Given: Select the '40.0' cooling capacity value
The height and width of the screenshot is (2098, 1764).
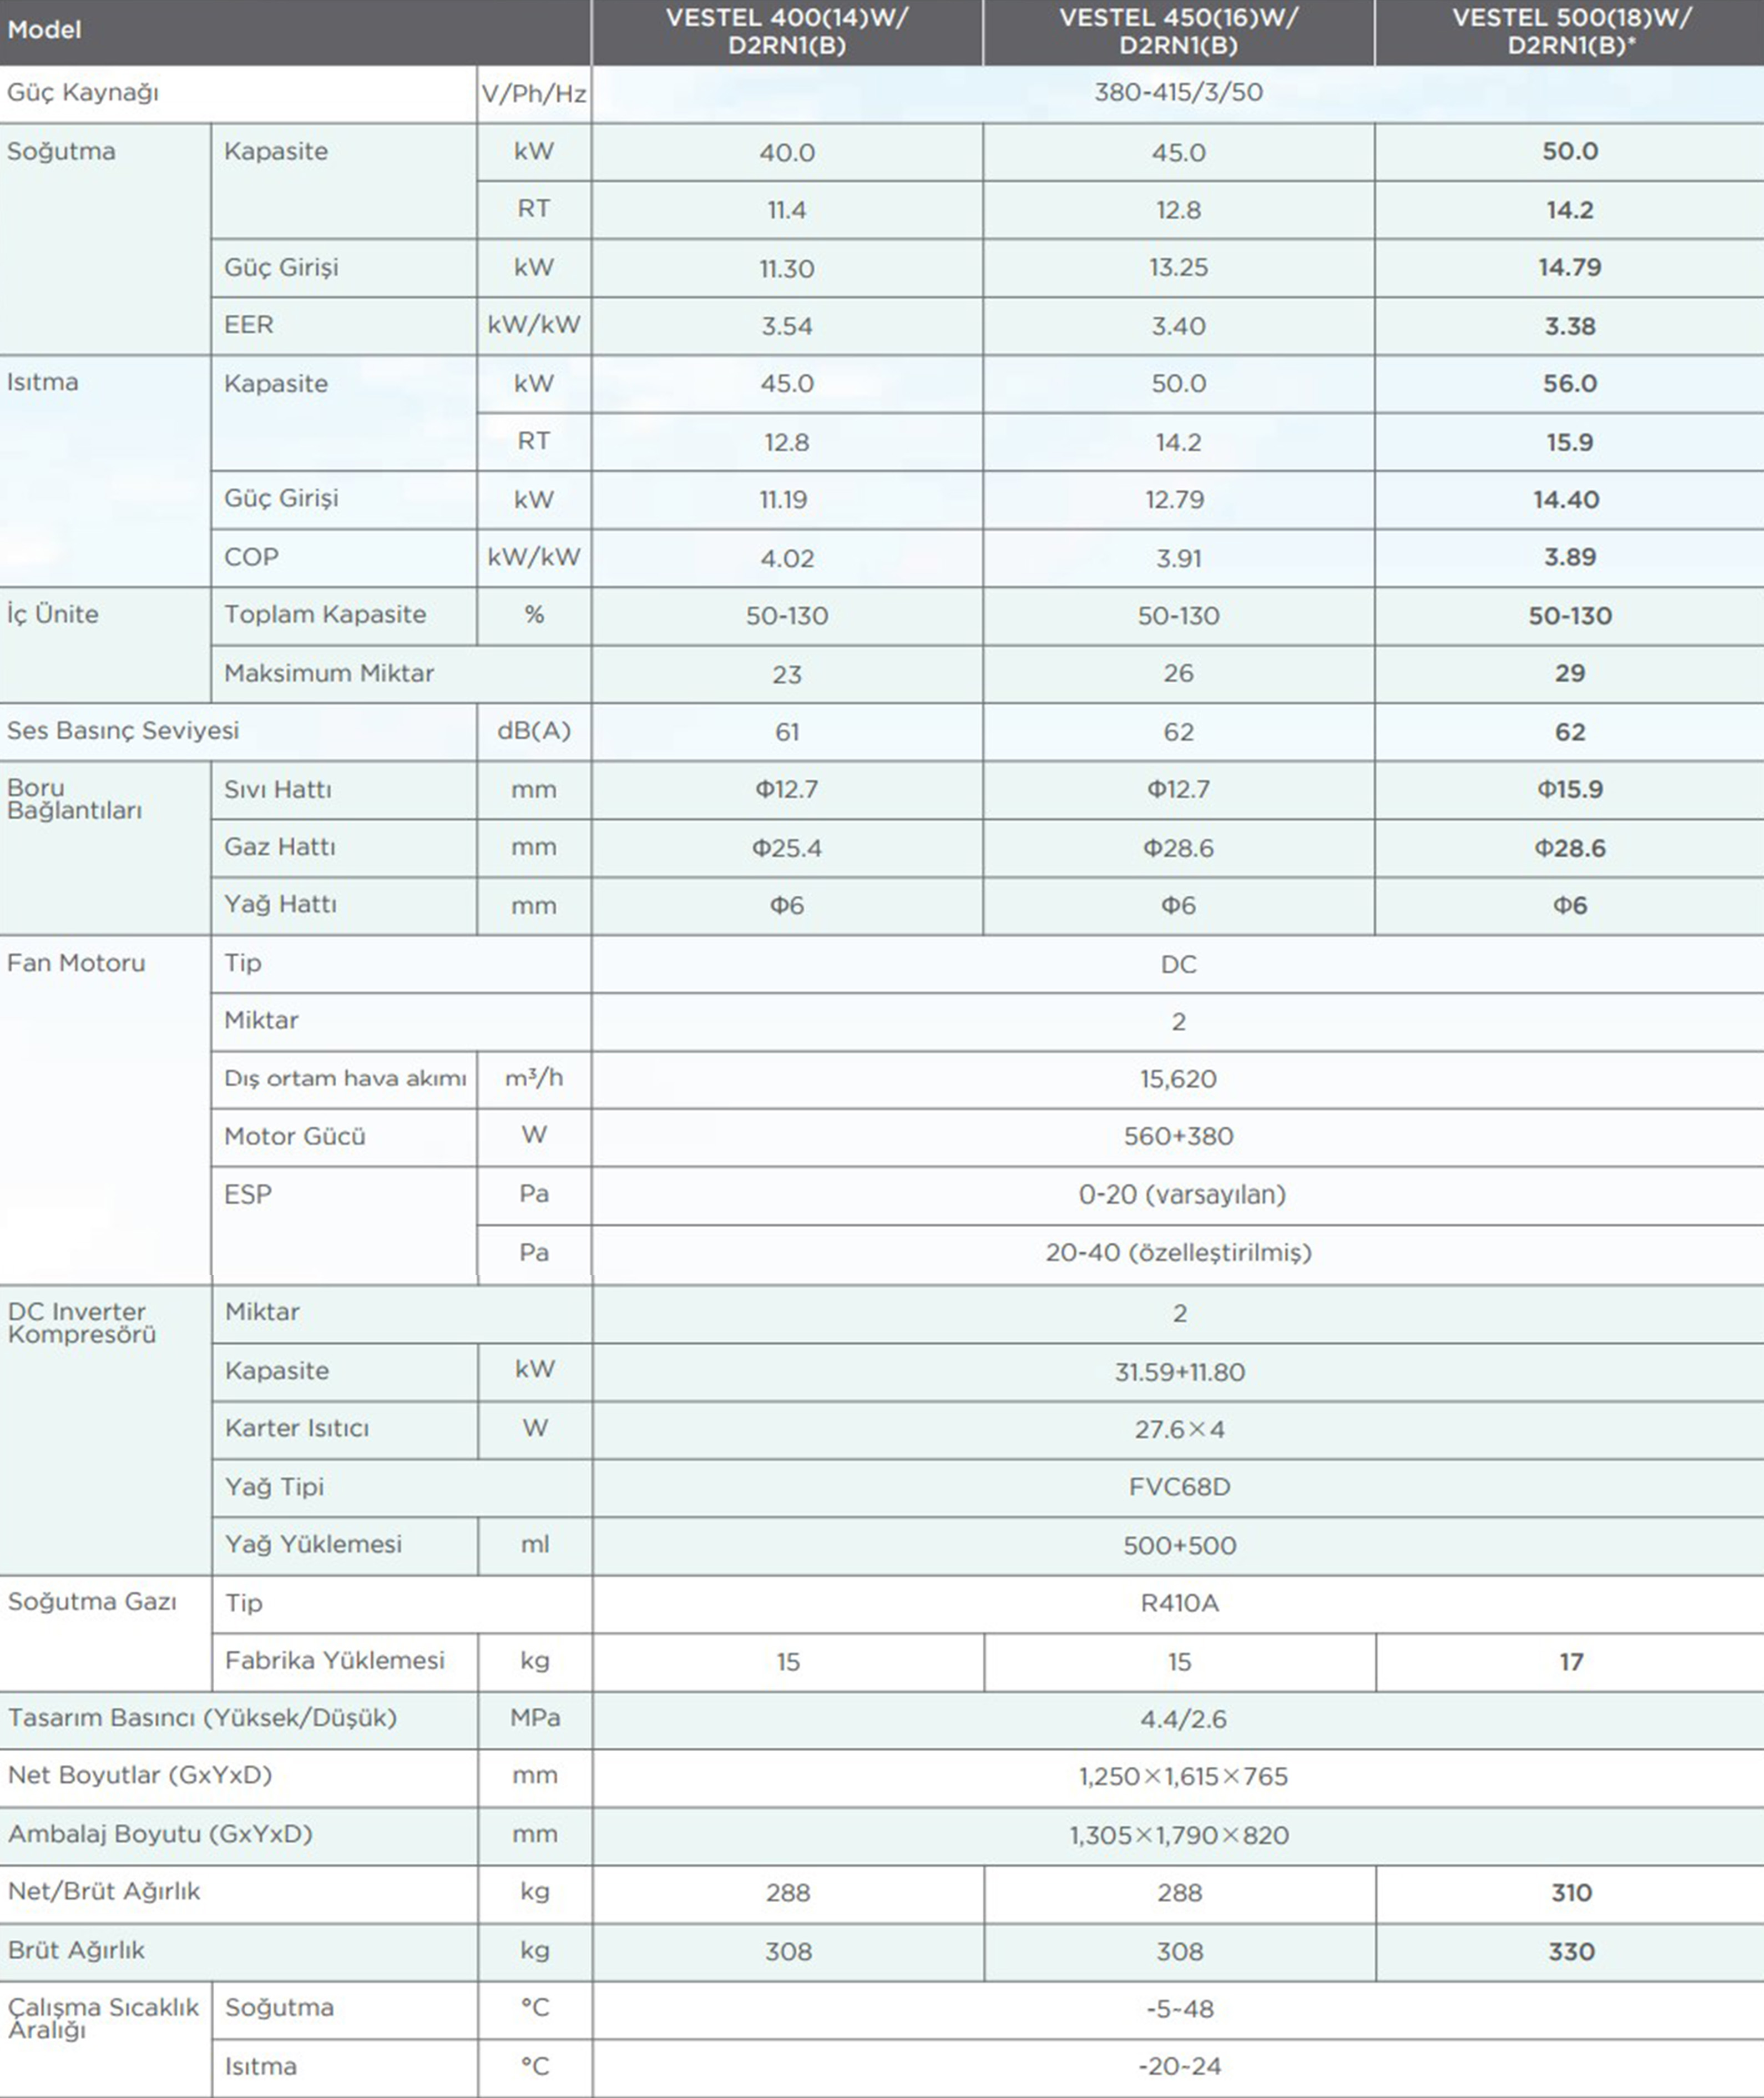Looking at the screenshot, I should pyautogui.click(x=787, y=153).
